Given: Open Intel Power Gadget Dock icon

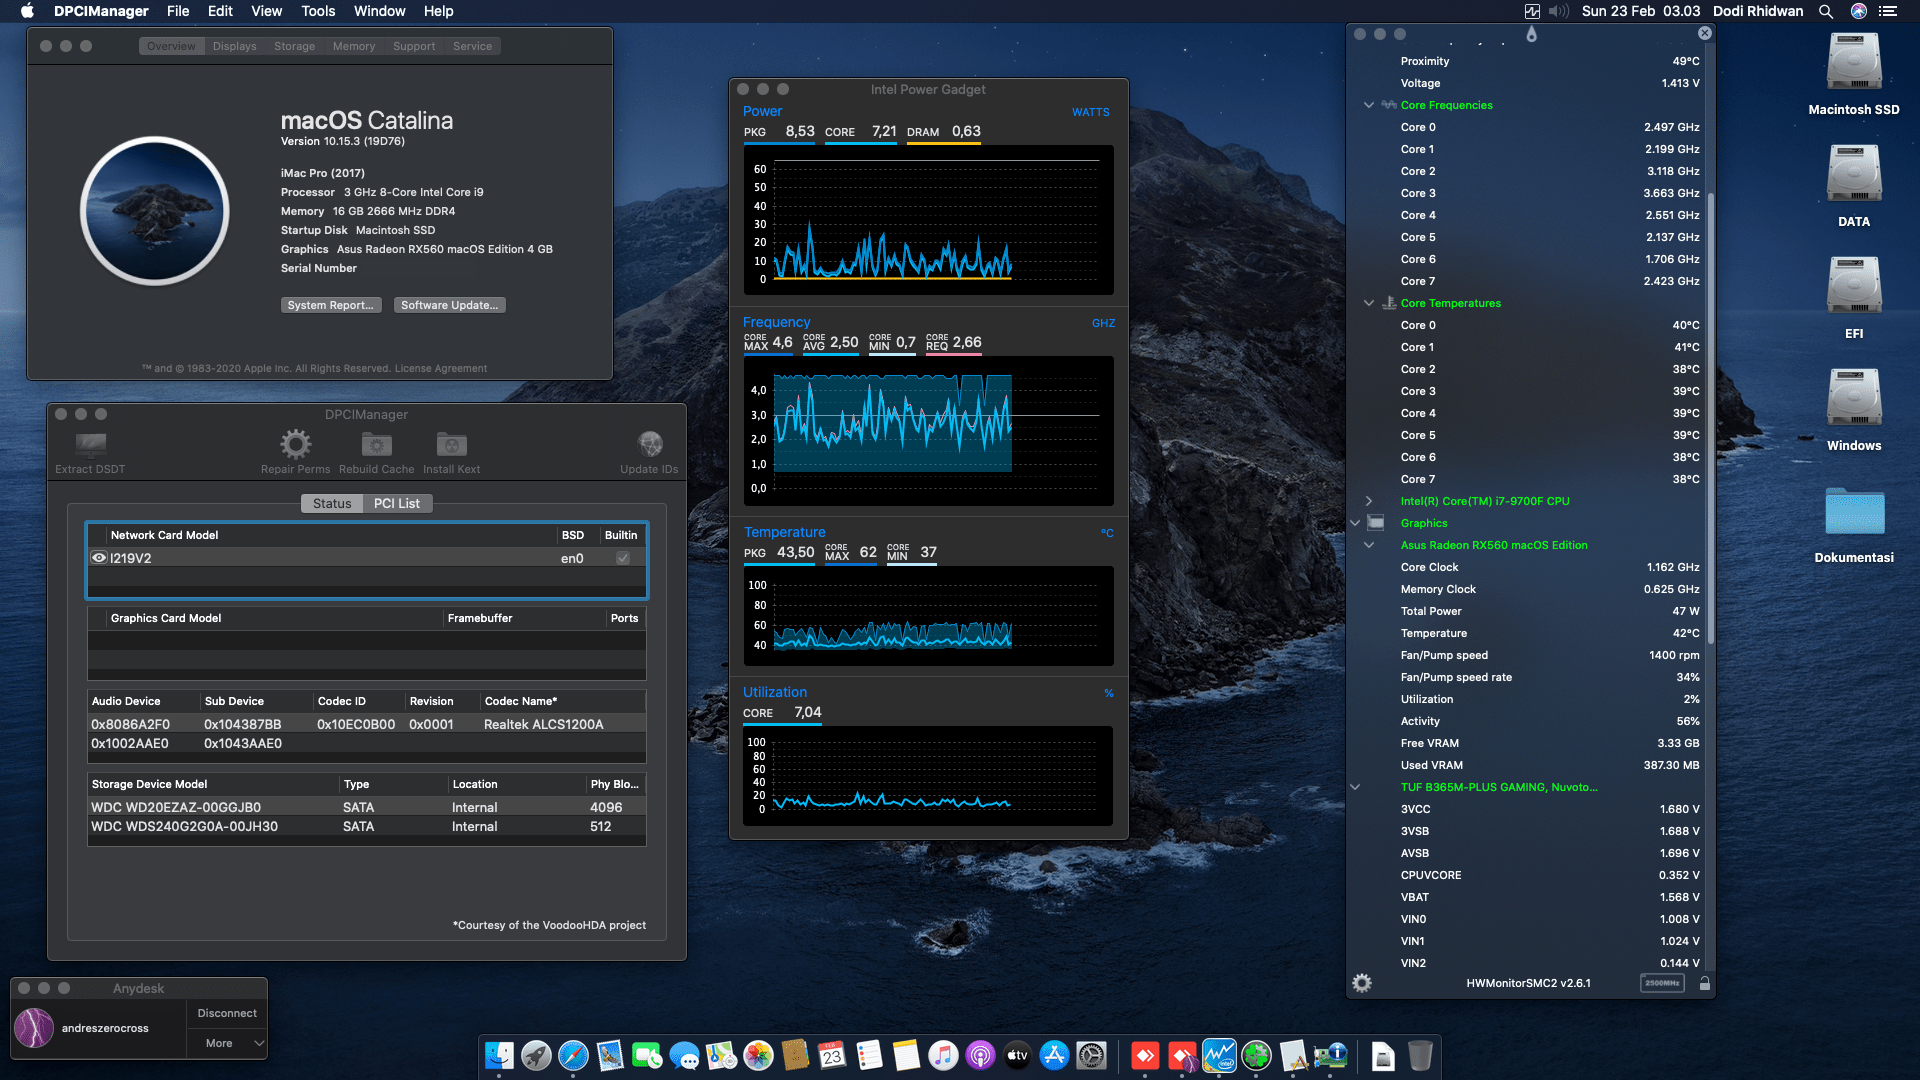Looking at the screenshot, I should (x=1219, y=1055).
